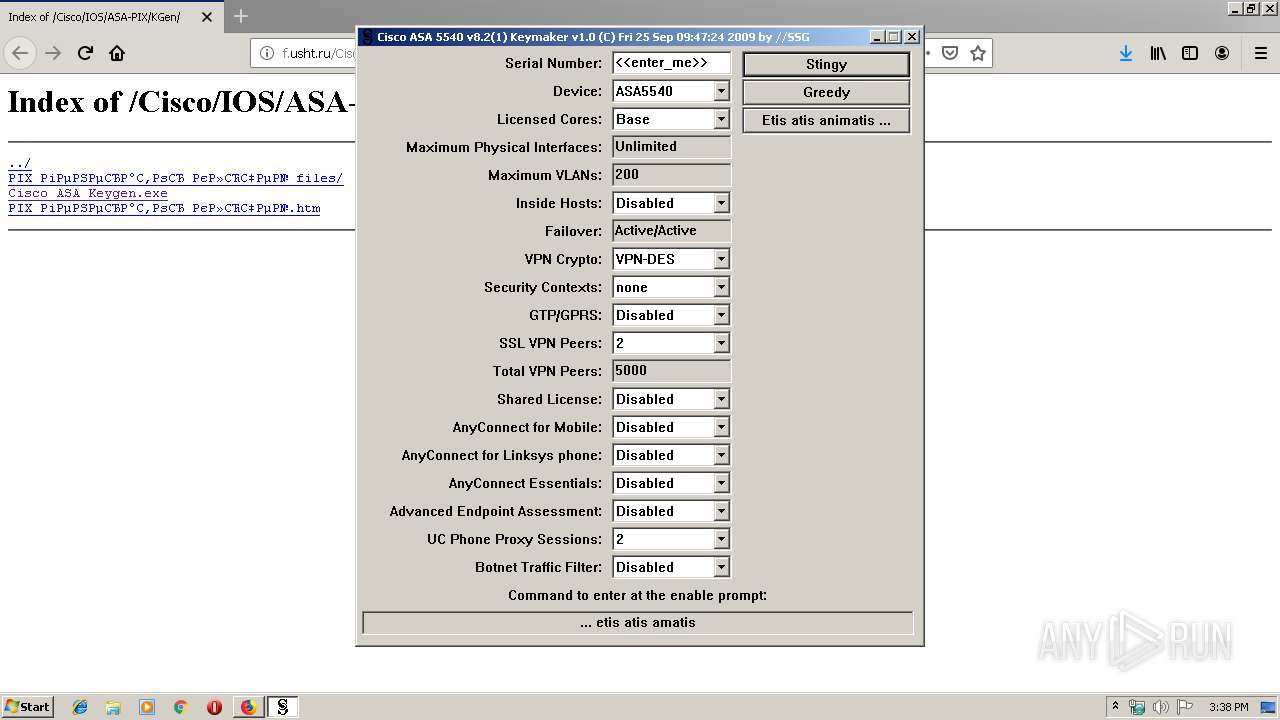Click the volume tray icon
Screen dimensions: 1280x720
pos(1160,707)
